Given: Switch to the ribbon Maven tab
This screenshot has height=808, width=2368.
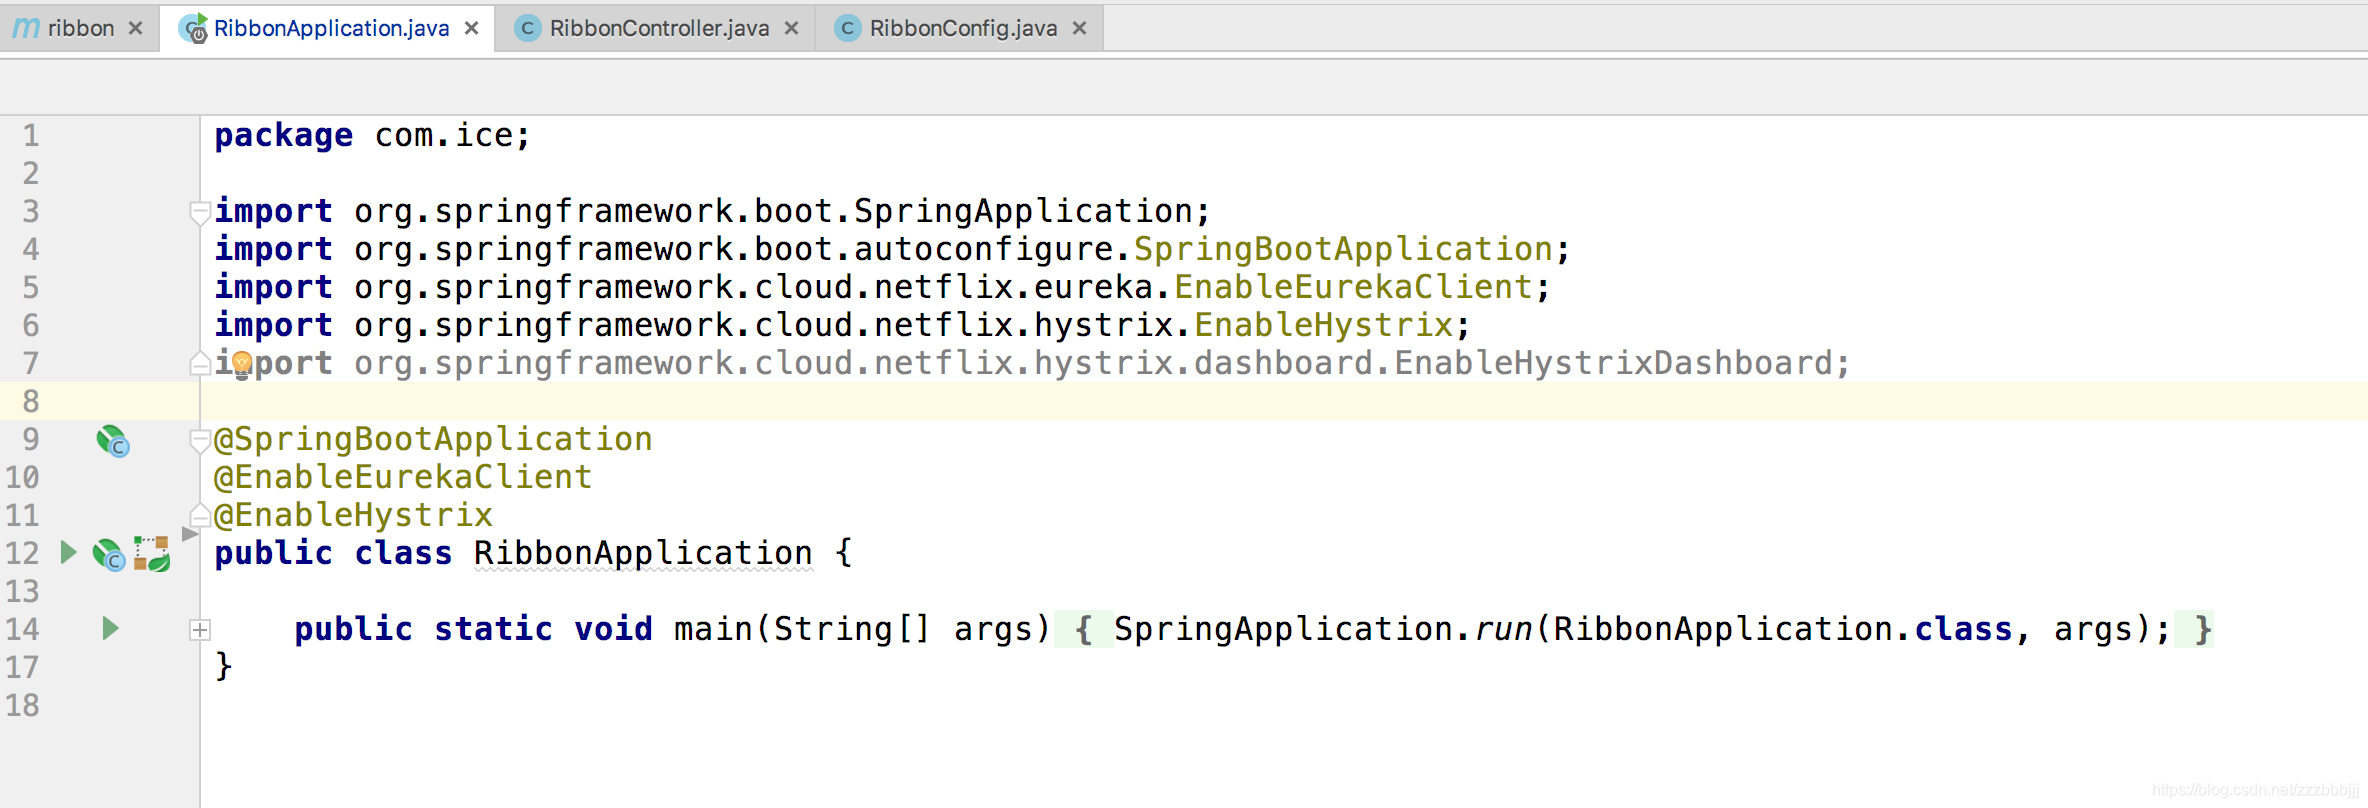Looking at the screenshot, I should [x=79, y=28].
